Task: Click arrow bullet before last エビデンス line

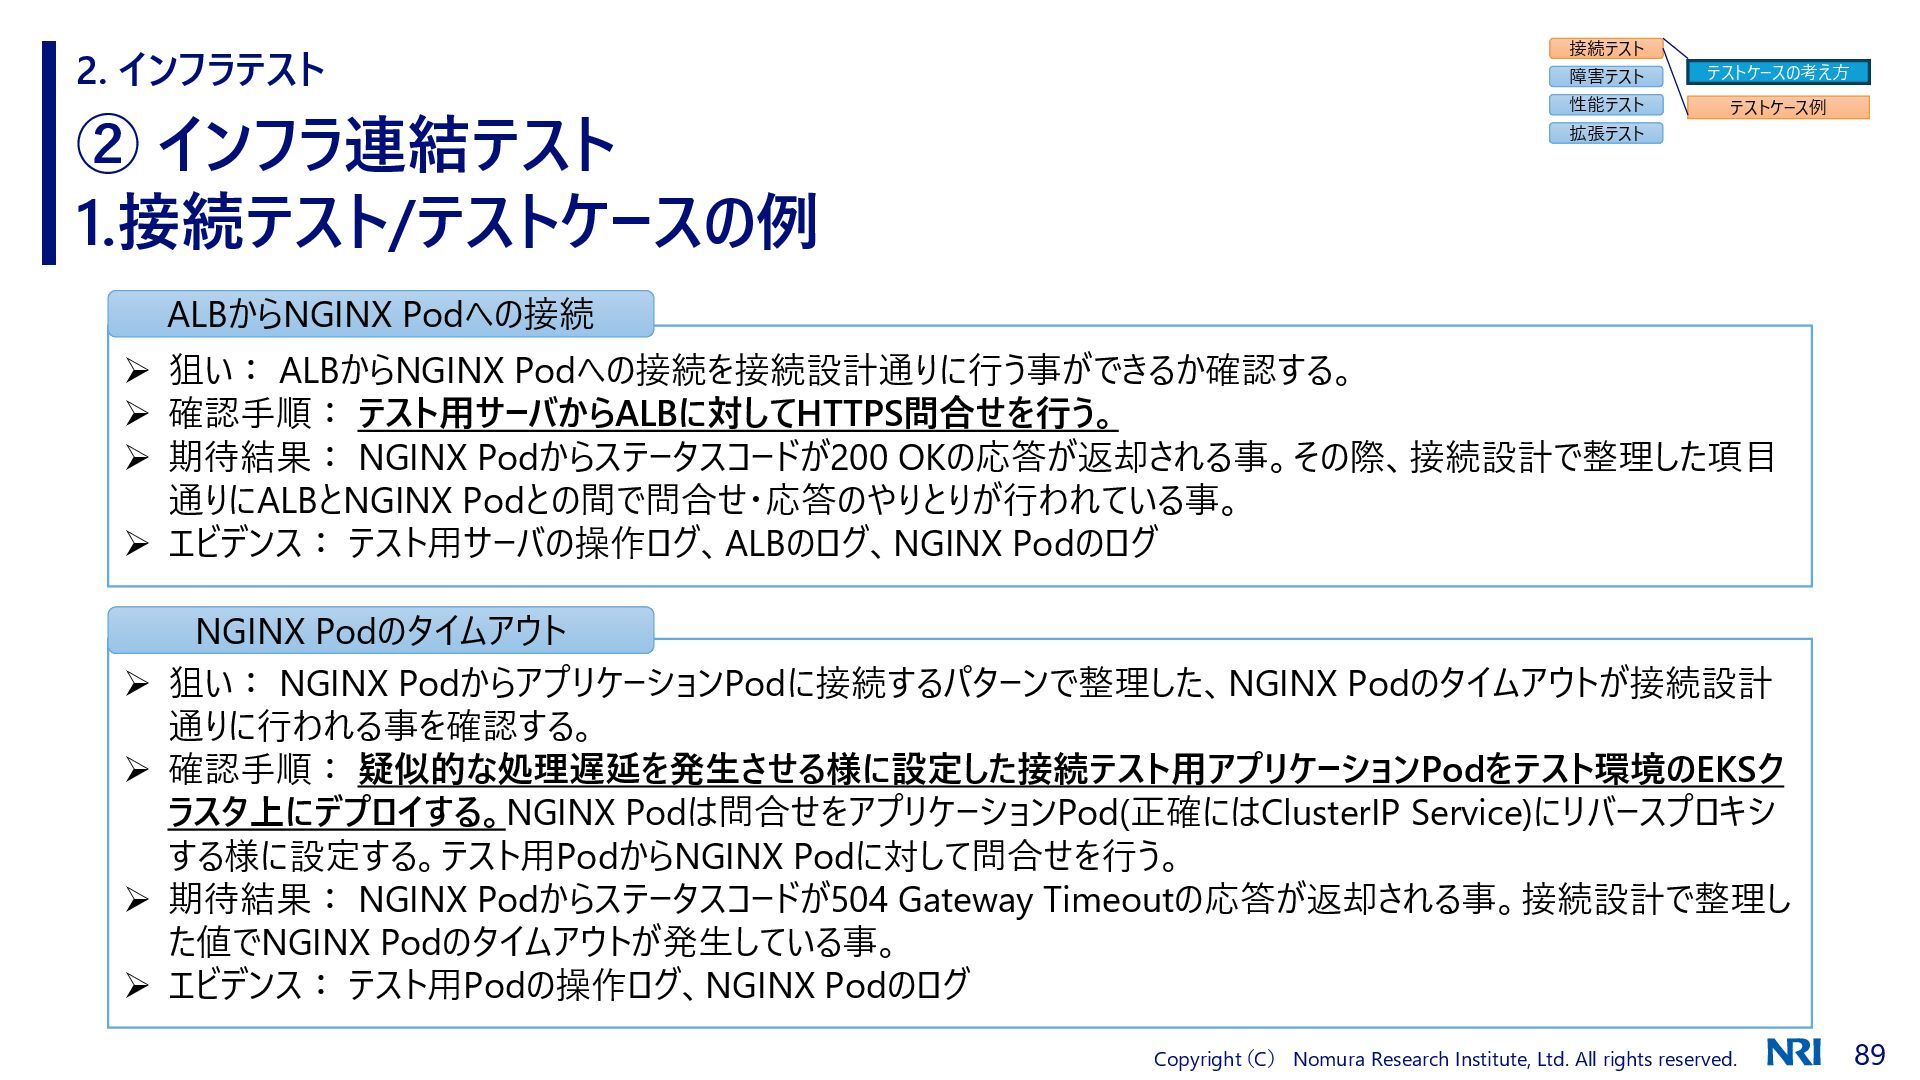Action: (x=137, y=987)
